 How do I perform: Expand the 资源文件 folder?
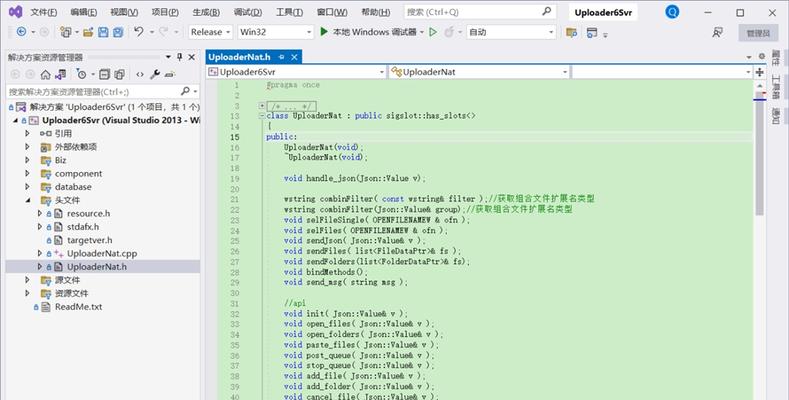(28, 293)
